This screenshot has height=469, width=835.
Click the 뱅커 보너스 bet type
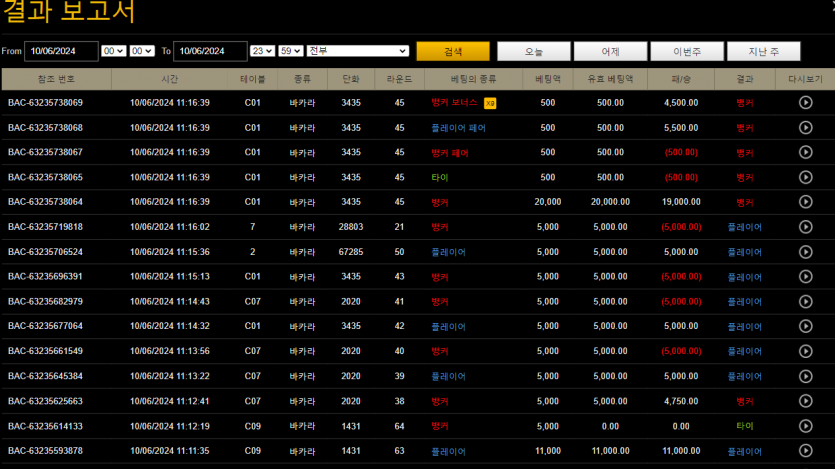tap(454, 103)
